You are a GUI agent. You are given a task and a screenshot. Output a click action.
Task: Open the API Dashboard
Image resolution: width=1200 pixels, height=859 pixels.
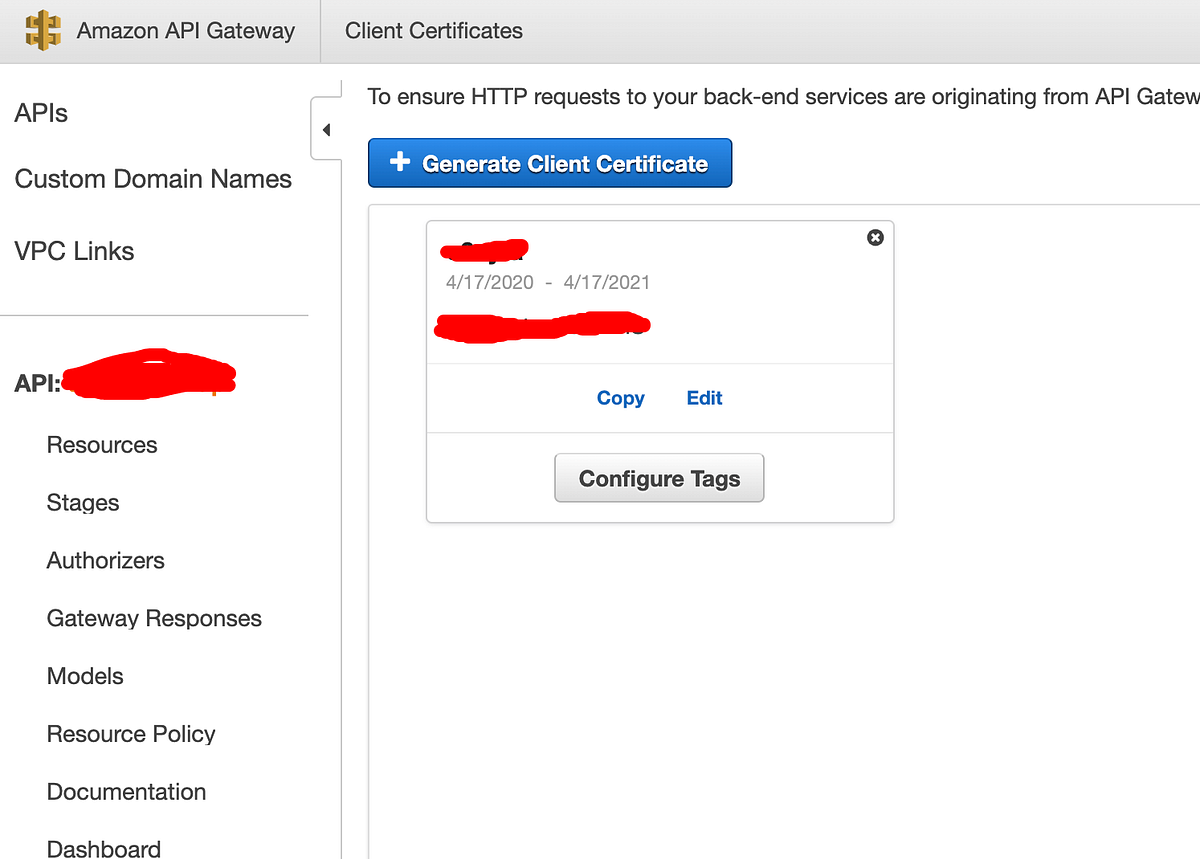[103, 847]
